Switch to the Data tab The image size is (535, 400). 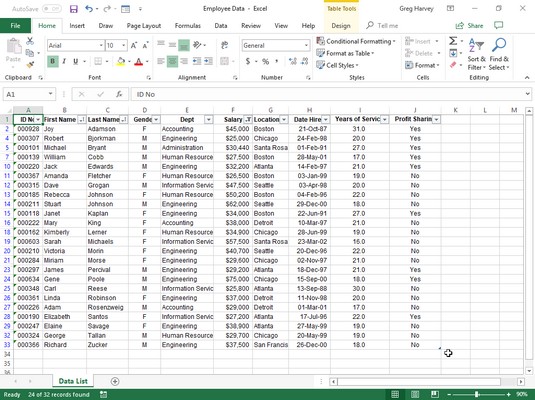pos(221,26)
